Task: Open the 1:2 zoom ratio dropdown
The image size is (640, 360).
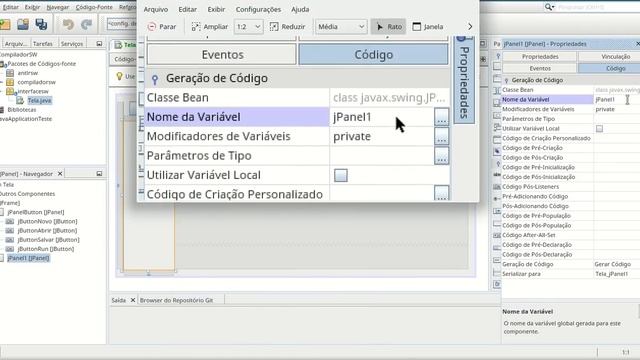Action: click(x=249, y=27)
